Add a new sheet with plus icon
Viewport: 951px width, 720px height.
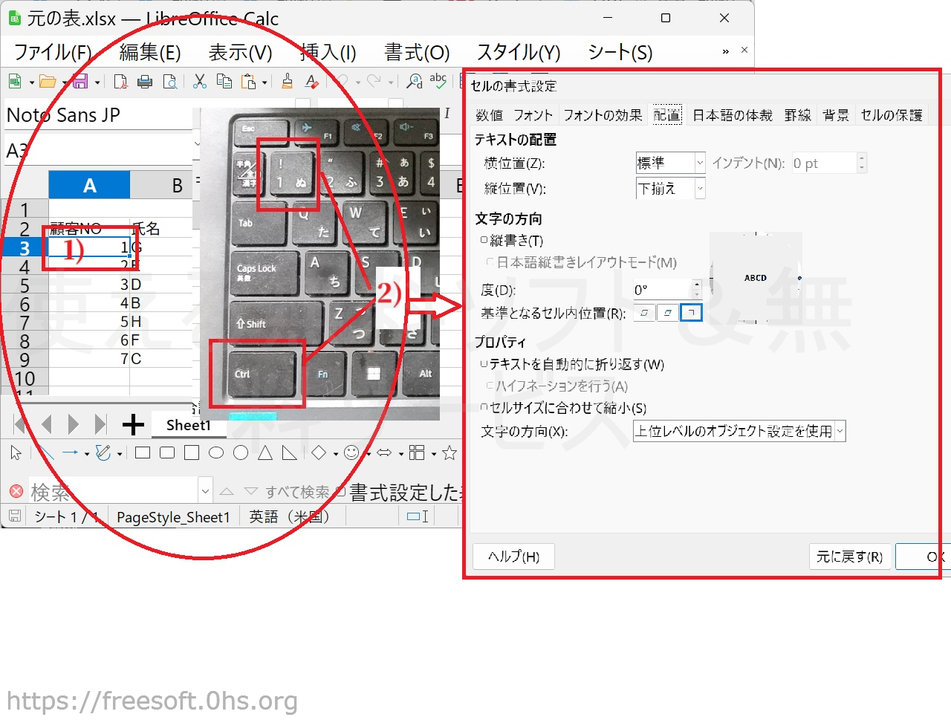(132, 425)
